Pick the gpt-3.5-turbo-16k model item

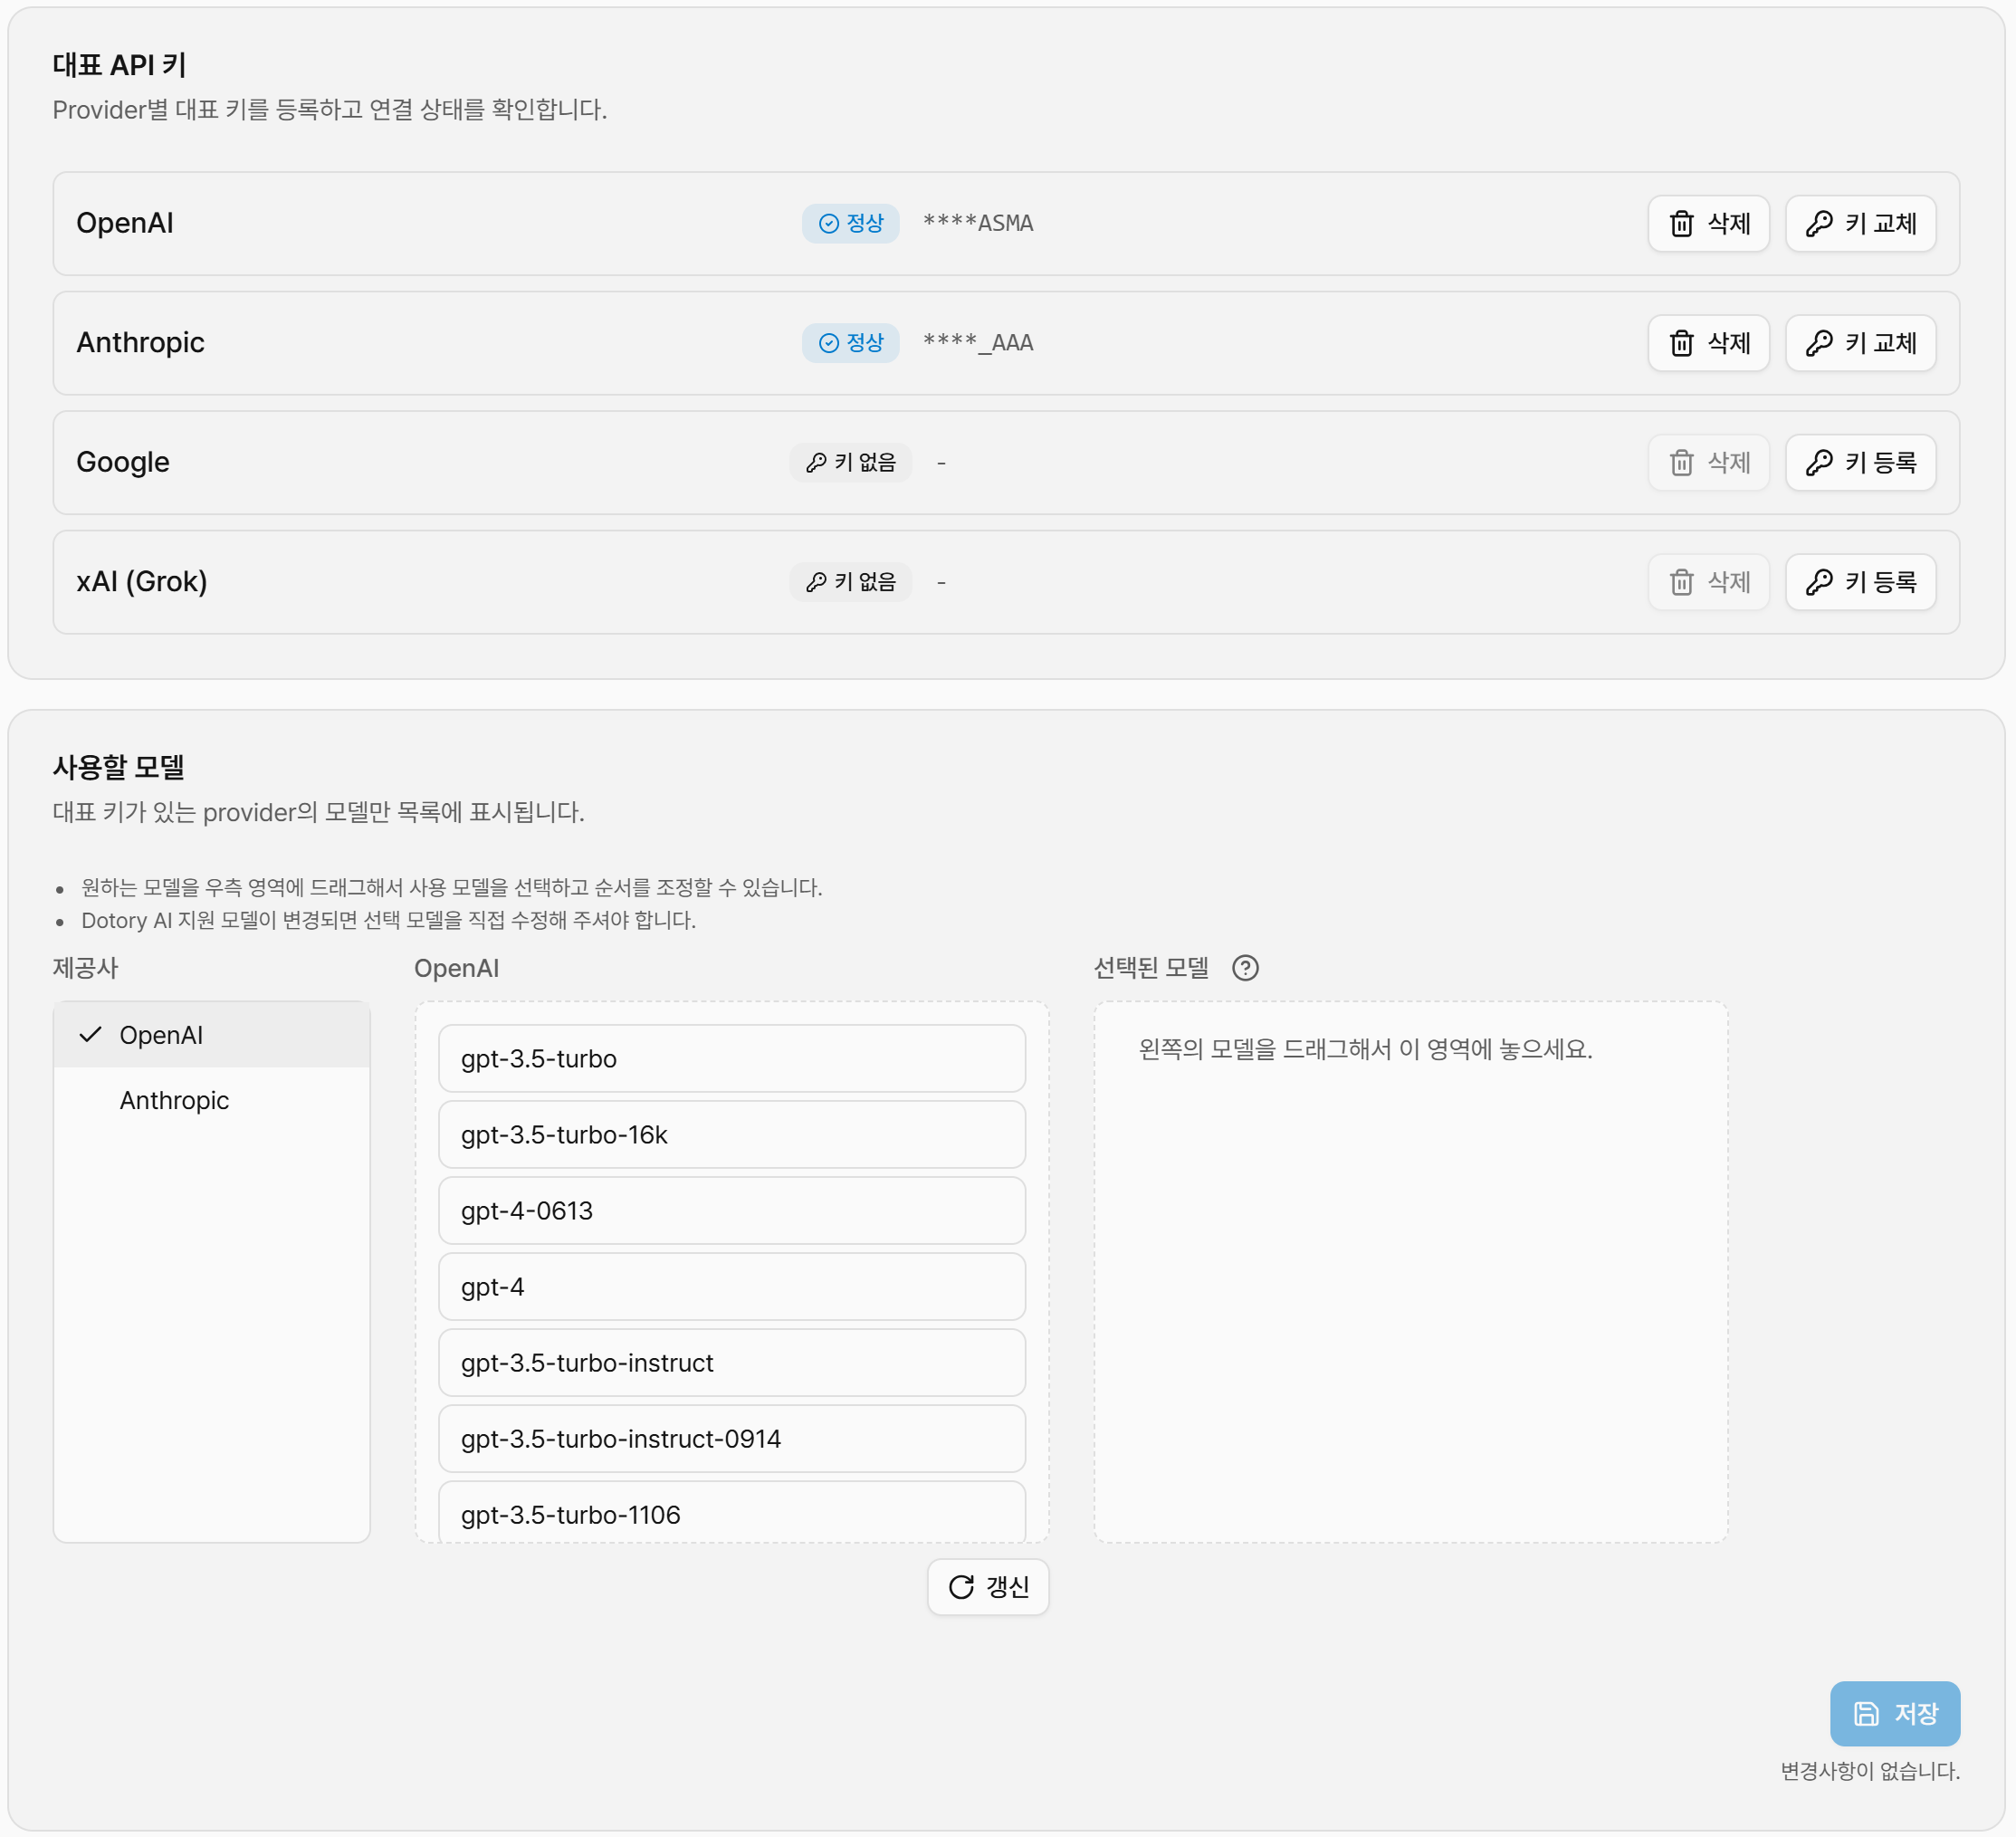pos(731,1134)
